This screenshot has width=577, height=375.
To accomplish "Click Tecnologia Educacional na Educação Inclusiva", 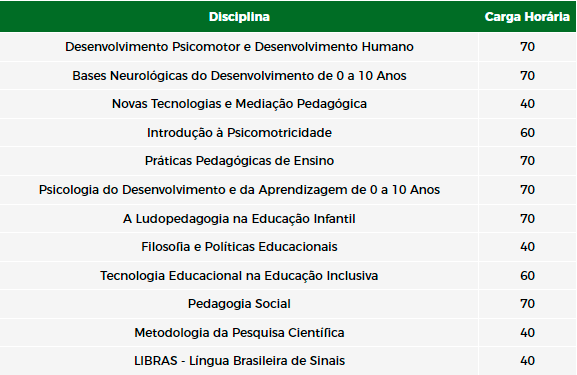I will pos(239,276).
